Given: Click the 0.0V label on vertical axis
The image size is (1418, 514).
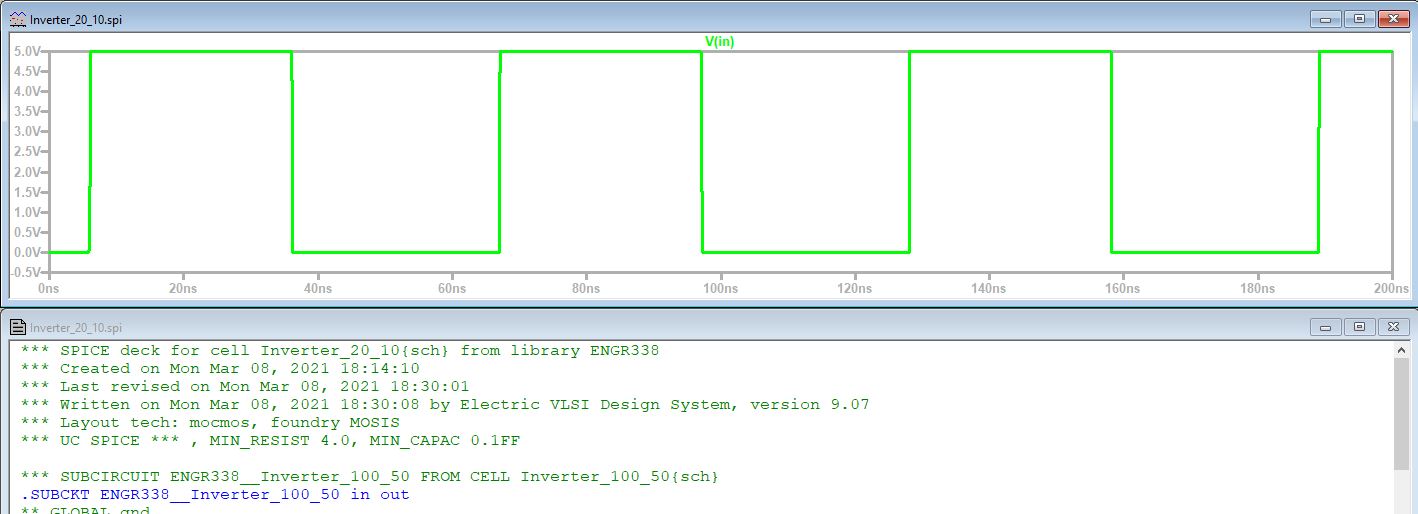Looking at the screenshot, I should [27, 252].
